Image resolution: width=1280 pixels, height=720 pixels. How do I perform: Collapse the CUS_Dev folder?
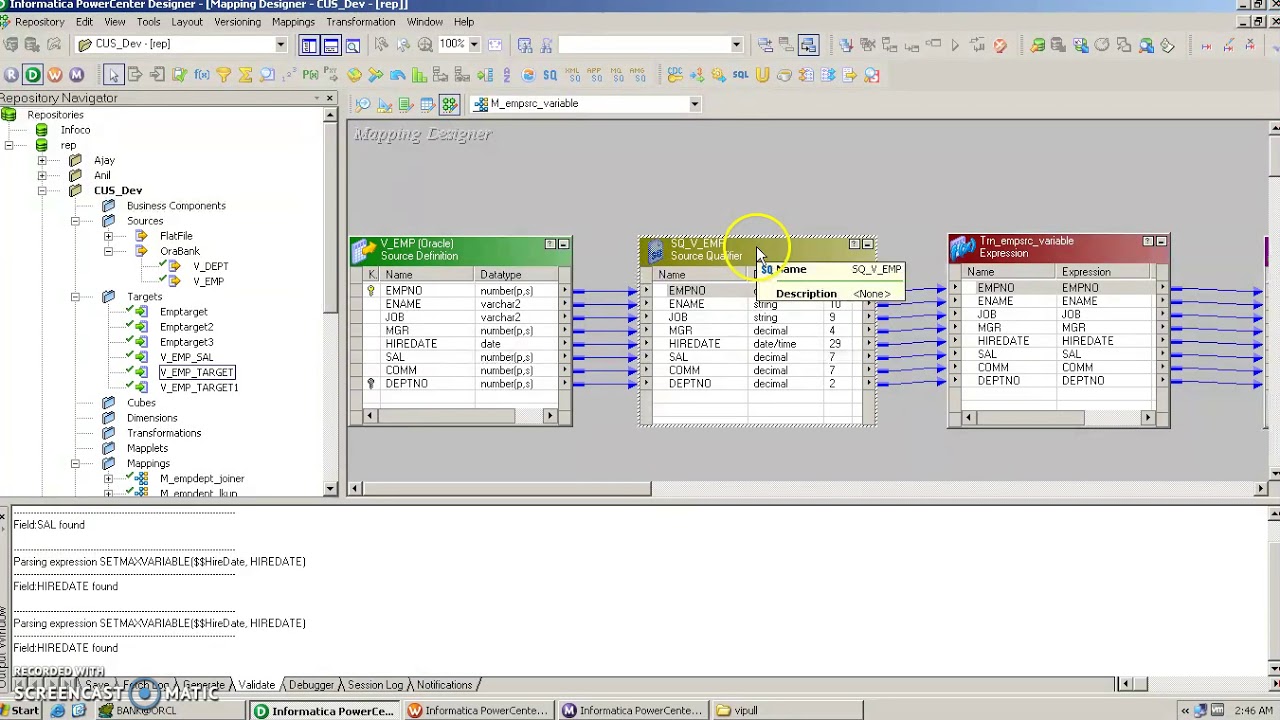42,190
